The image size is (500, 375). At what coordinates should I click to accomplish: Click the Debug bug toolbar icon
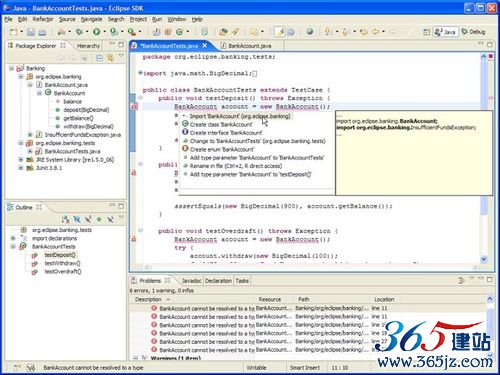pos(79,32)
